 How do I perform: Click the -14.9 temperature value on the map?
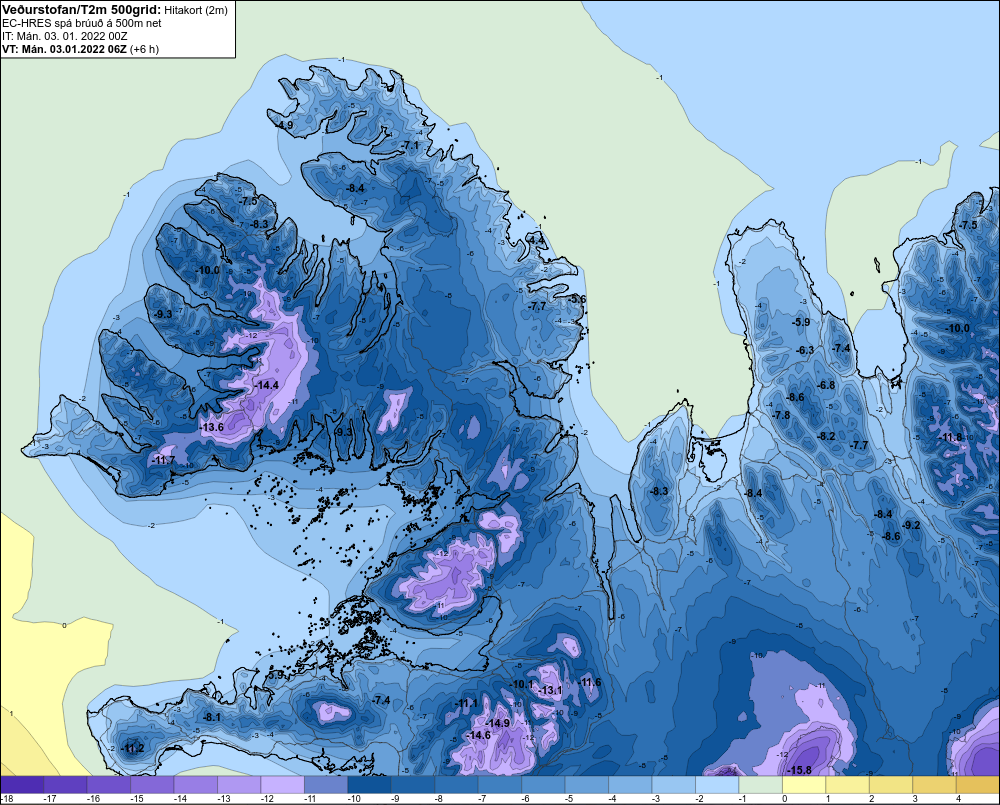(497, 723)
